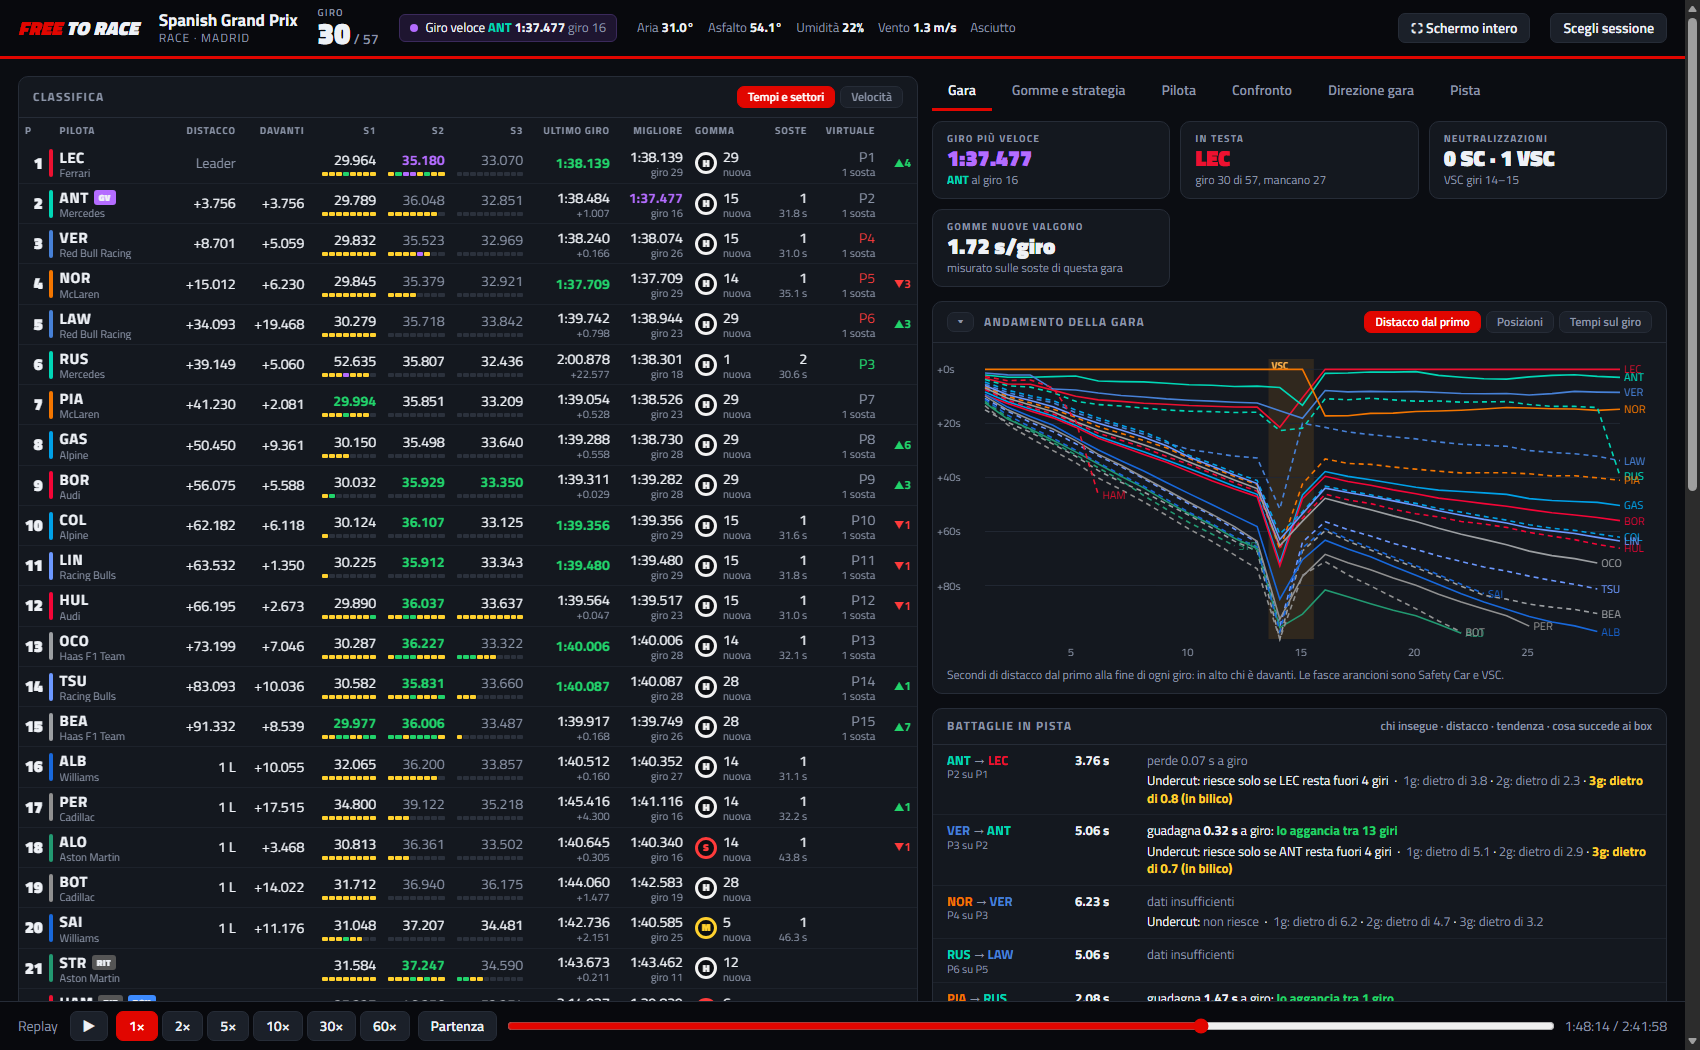The height and width of the screenshot is (1050, 1700).
Task: Show the Posizioni chart
Action: (x=1519, y=322)
